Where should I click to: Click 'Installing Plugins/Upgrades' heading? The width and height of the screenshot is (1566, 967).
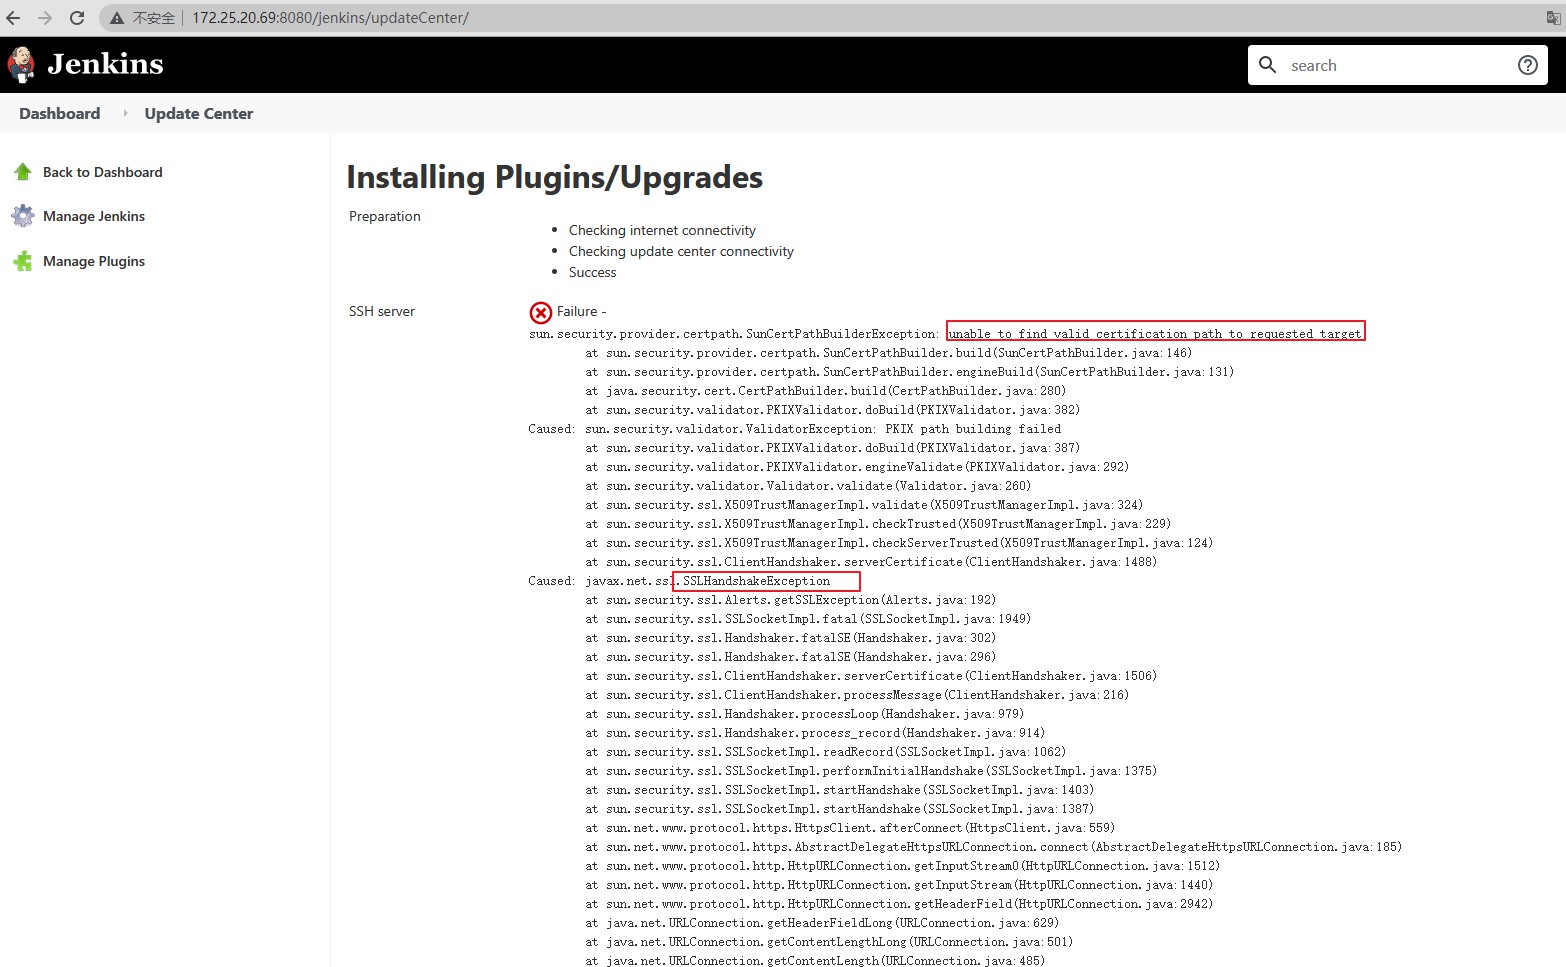click(555, 177)
